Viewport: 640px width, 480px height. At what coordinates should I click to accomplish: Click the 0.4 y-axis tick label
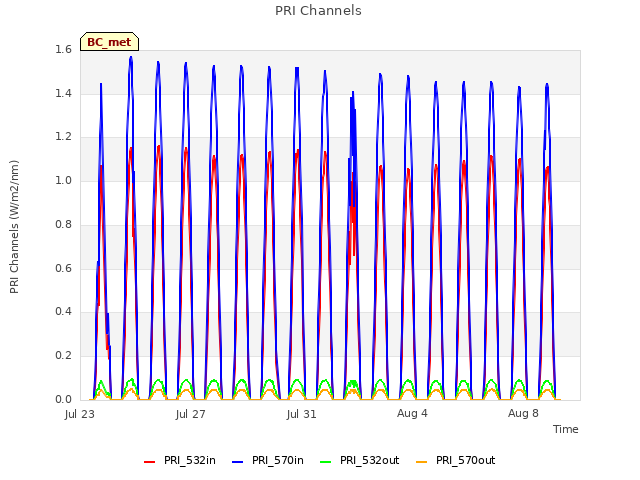(x=63, y=311)
